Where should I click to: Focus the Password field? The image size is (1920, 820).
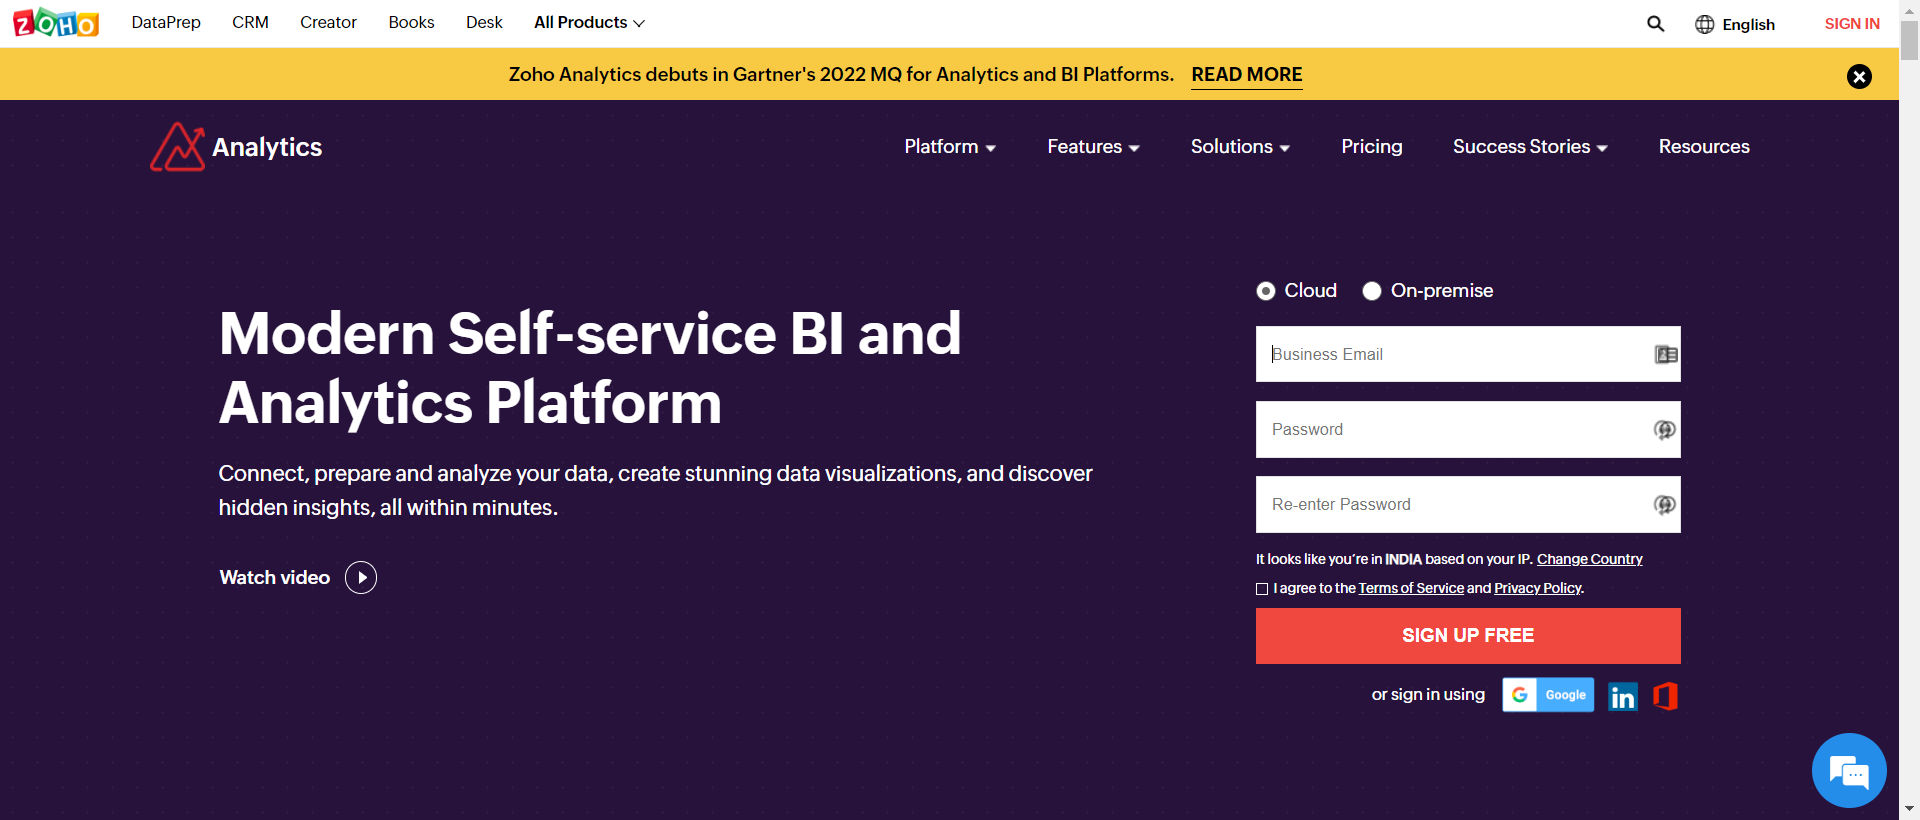(1468, 430)
